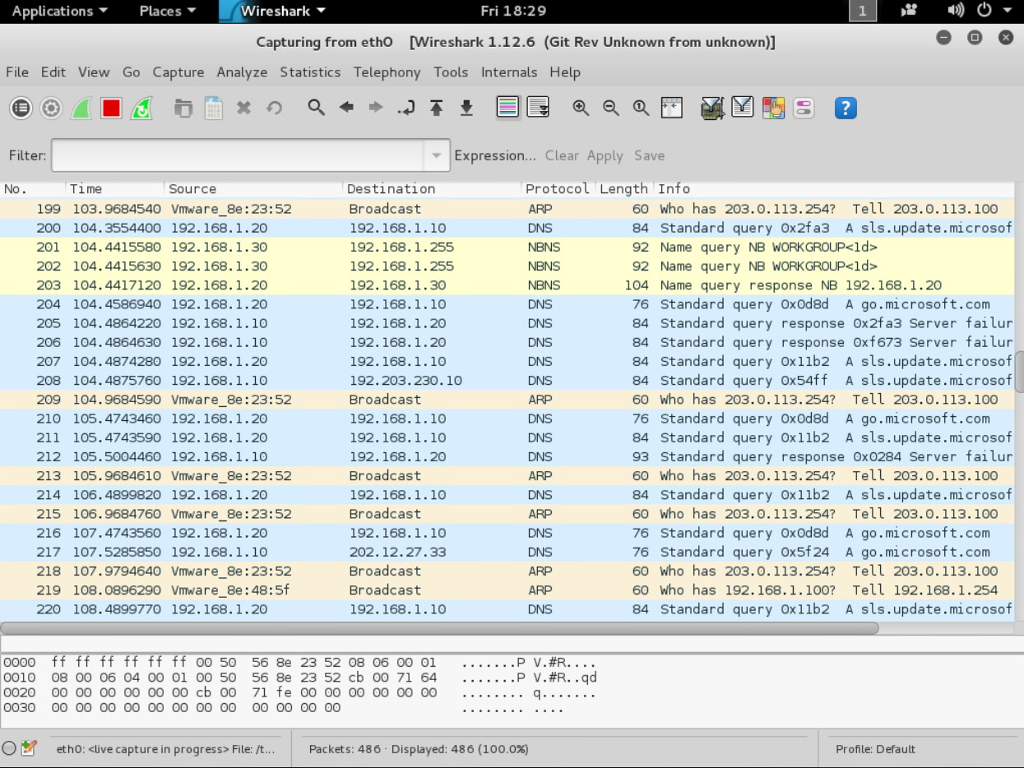Open Wireshark help via toolbar icon
This screenshot has height=768, width=1024.
pos(845,107)
